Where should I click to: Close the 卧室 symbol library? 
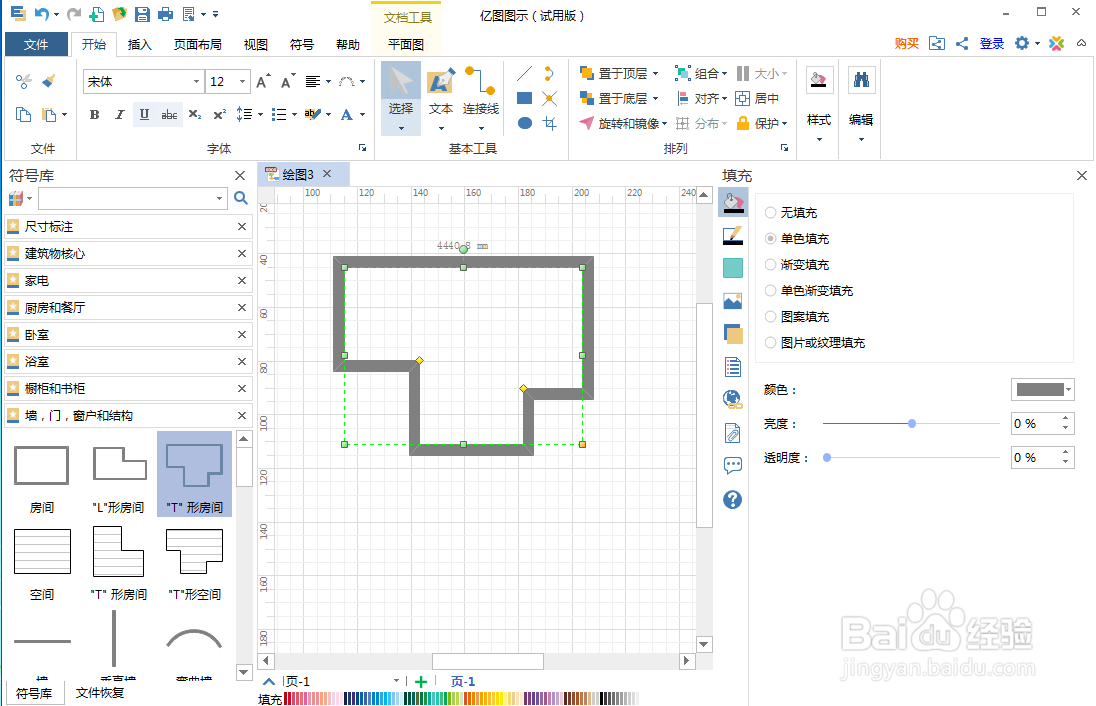241,335
